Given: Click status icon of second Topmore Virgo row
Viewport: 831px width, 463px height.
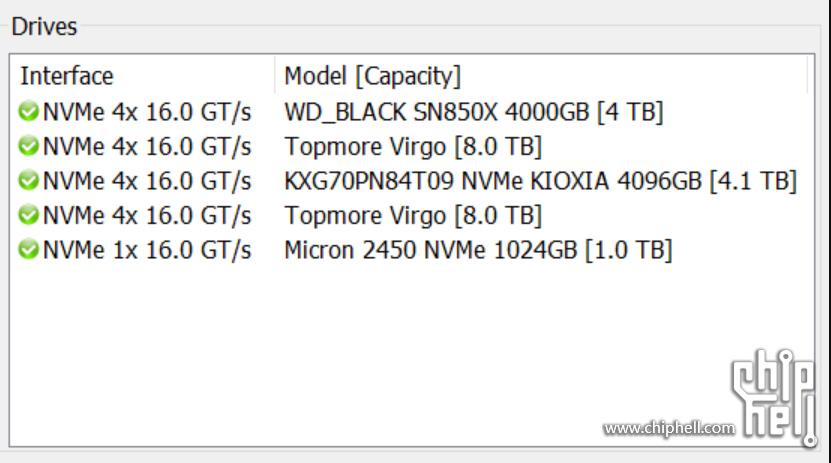Looking at the screenshot, I should [x=29, y=215].
